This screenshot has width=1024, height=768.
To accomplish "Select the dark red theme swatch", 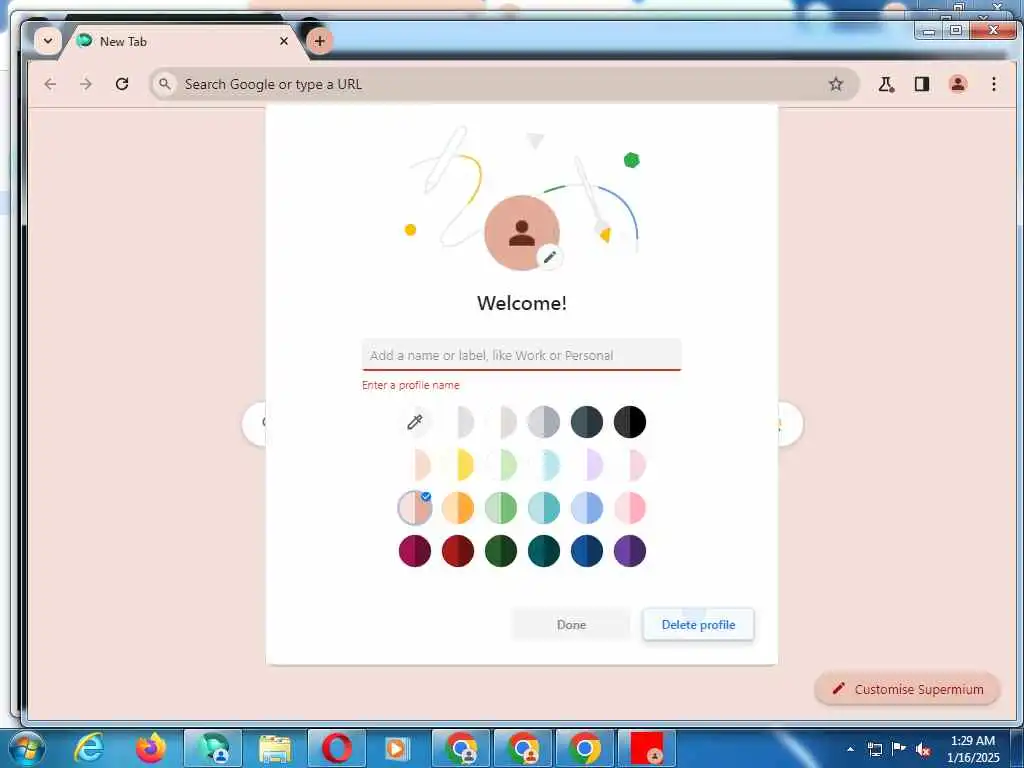I will tap(458, 551).
